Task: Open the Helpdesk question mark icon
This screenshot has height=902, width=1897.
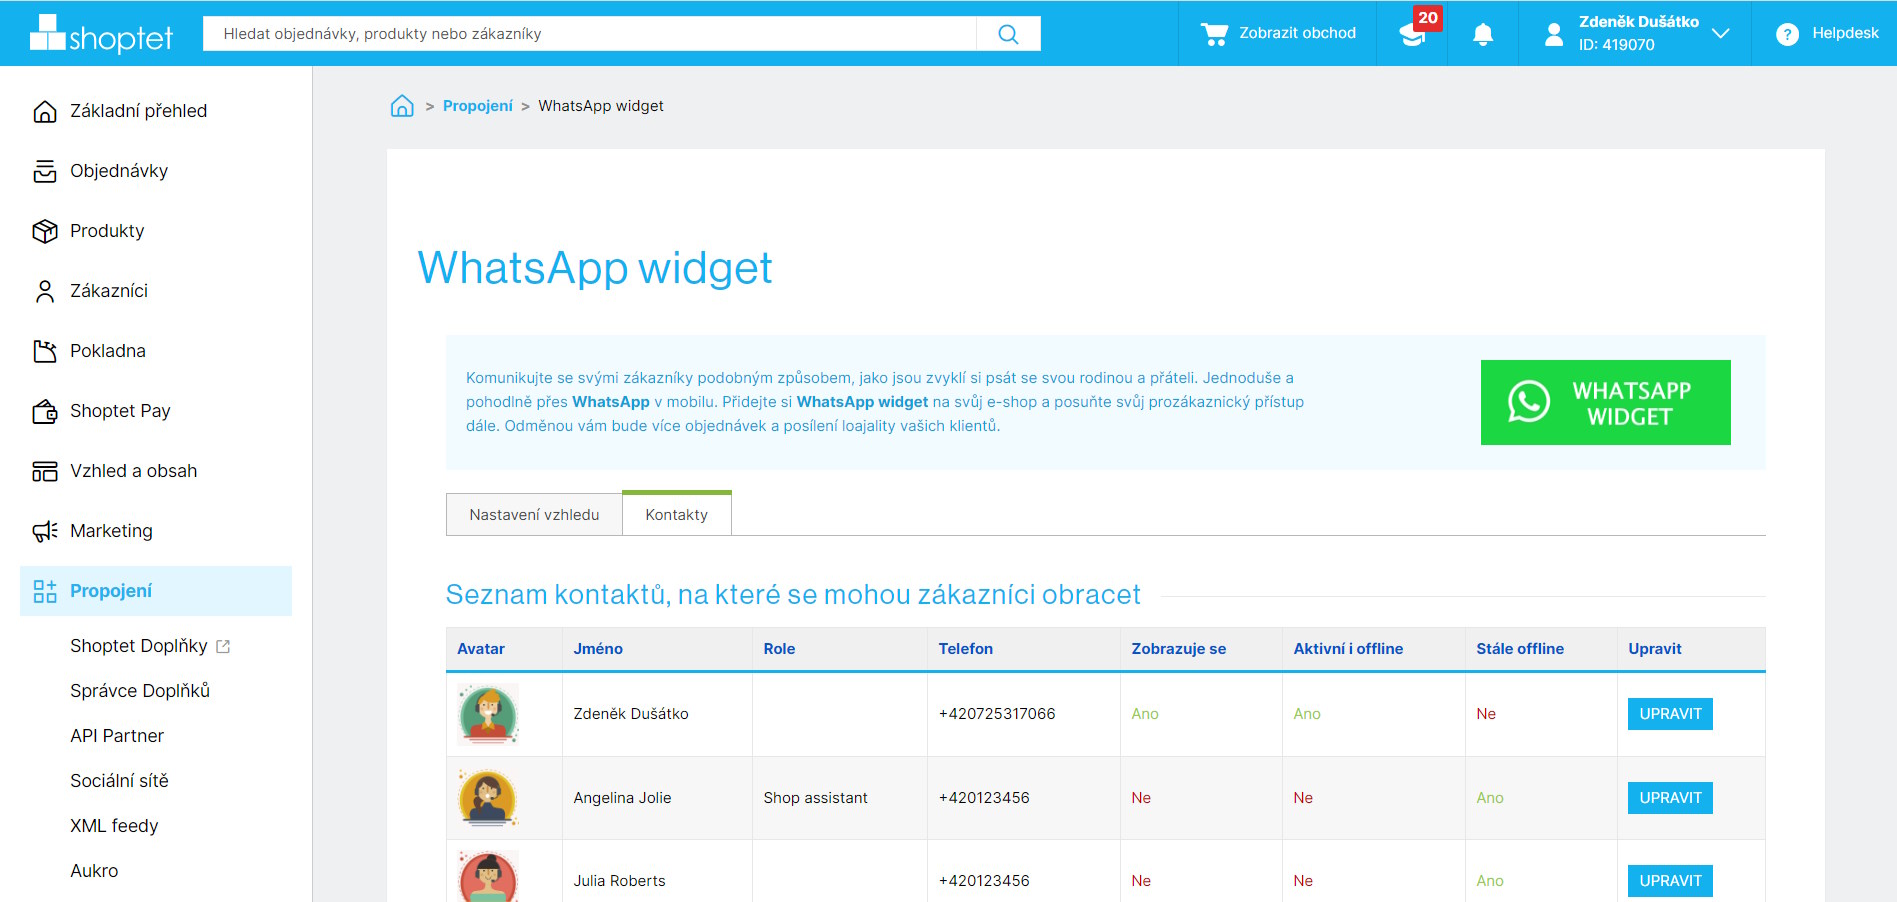Action: click(x=1787, y=34)
